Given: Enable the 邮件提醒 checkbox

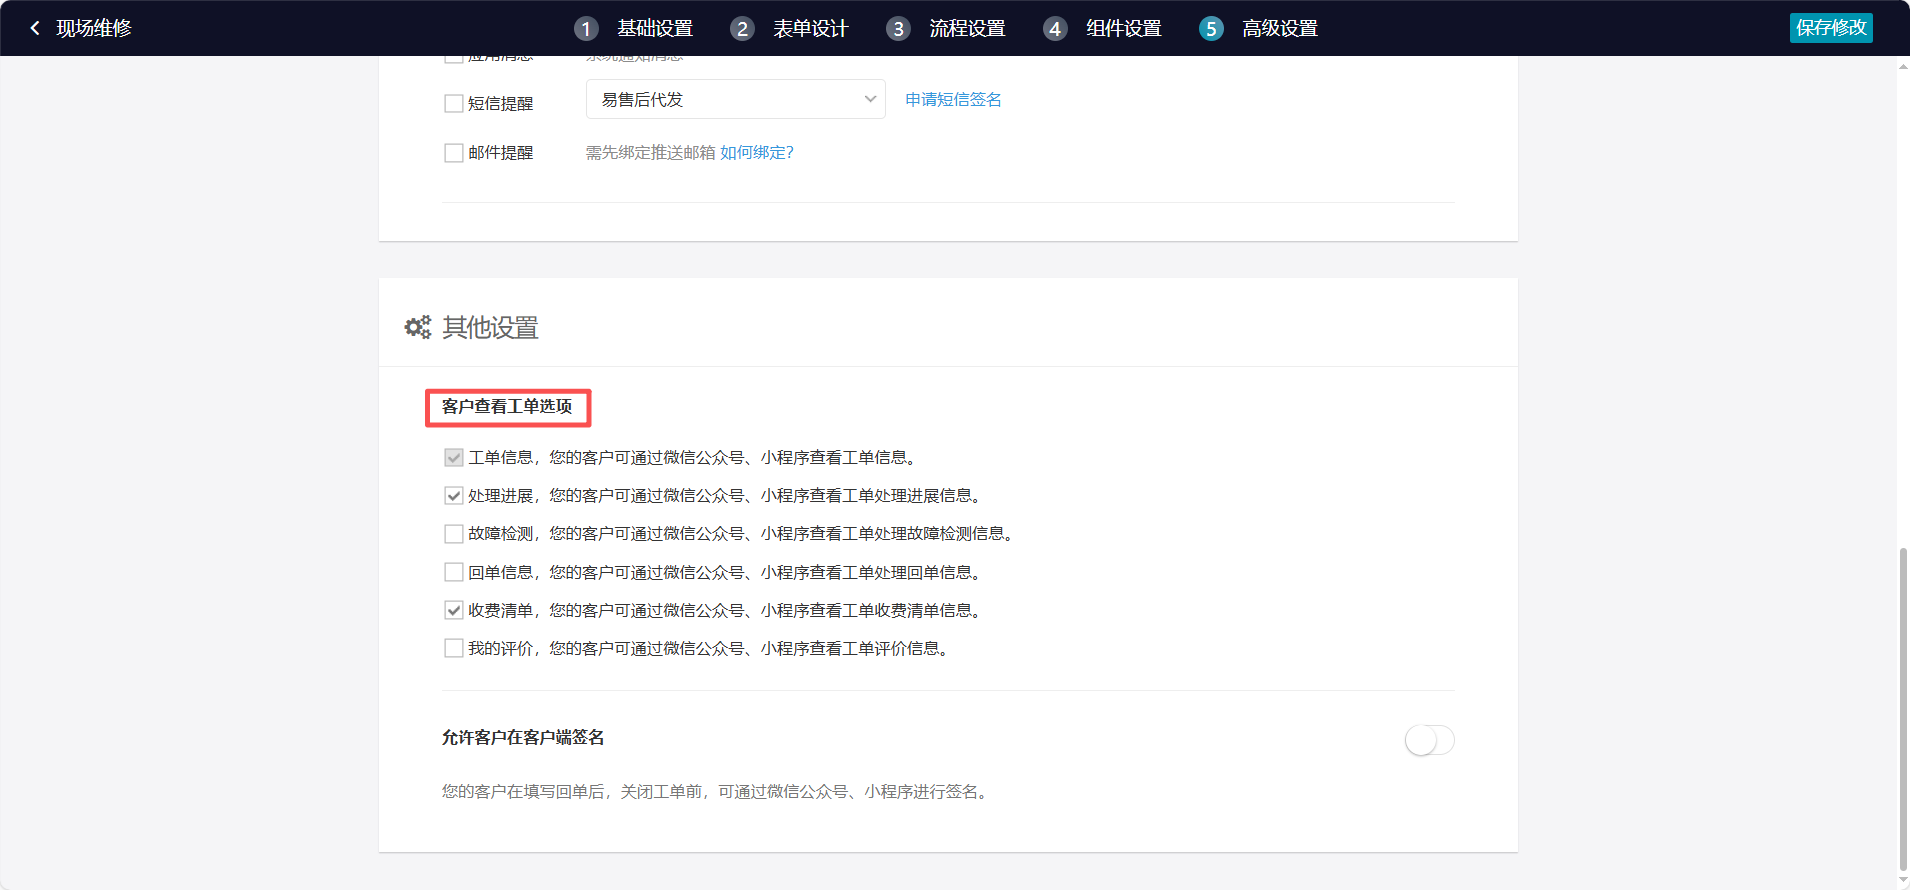Looking at the screenshot, I should coord(454,153).
